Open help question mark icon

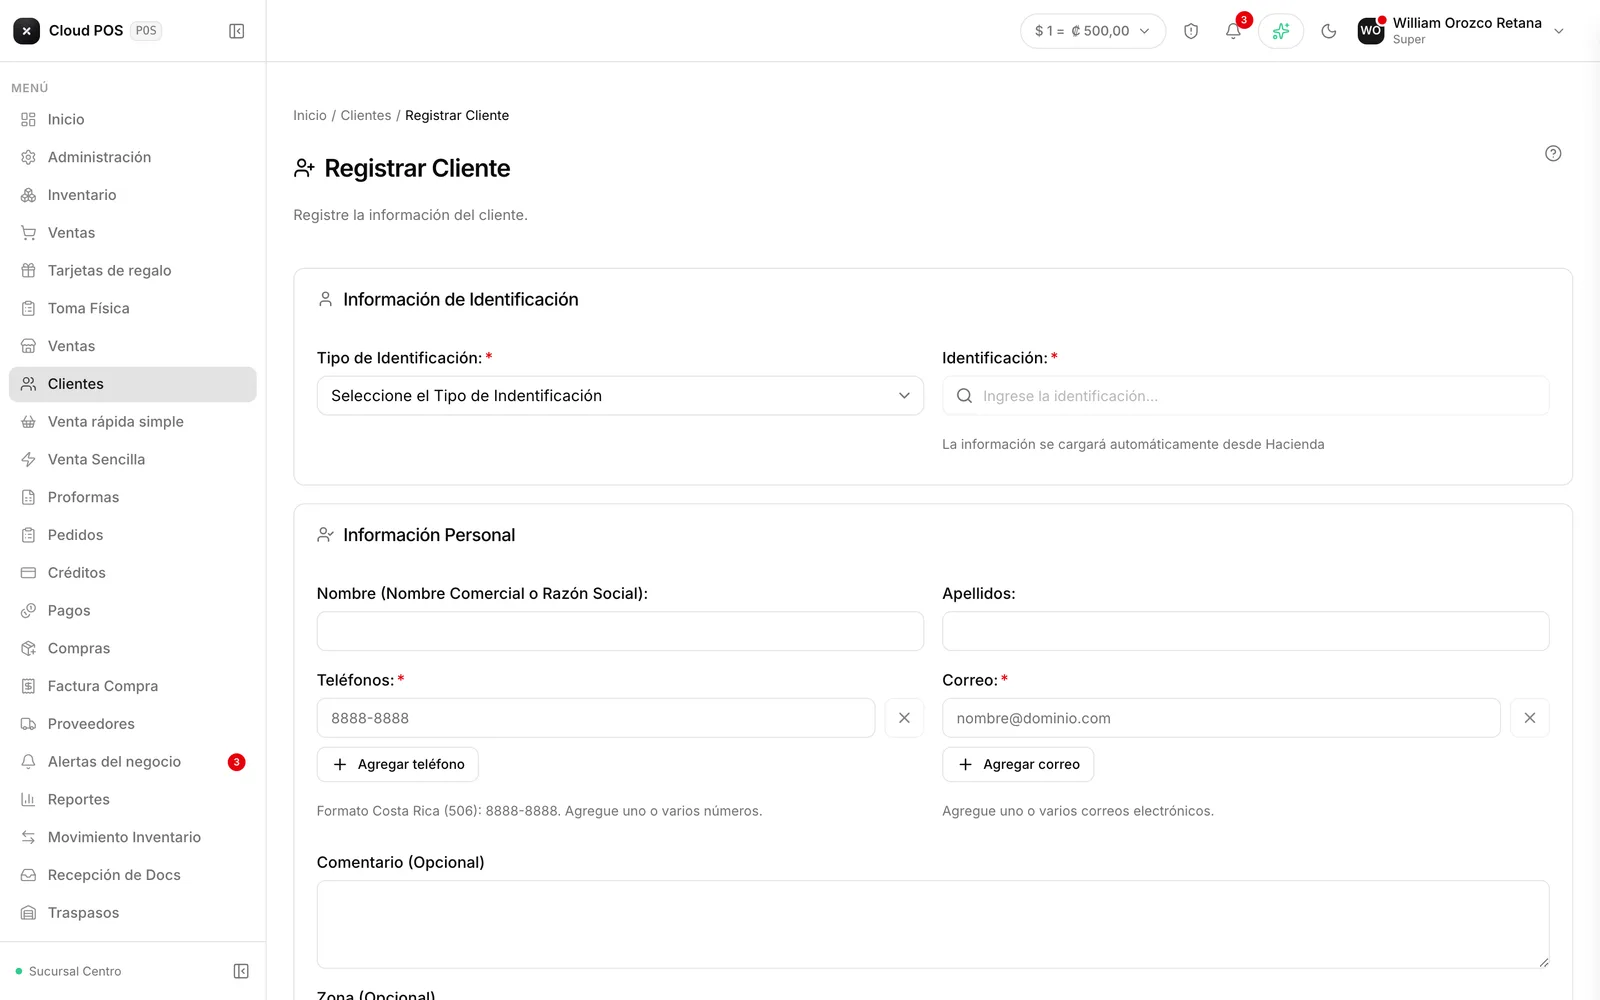(1553, 153)
